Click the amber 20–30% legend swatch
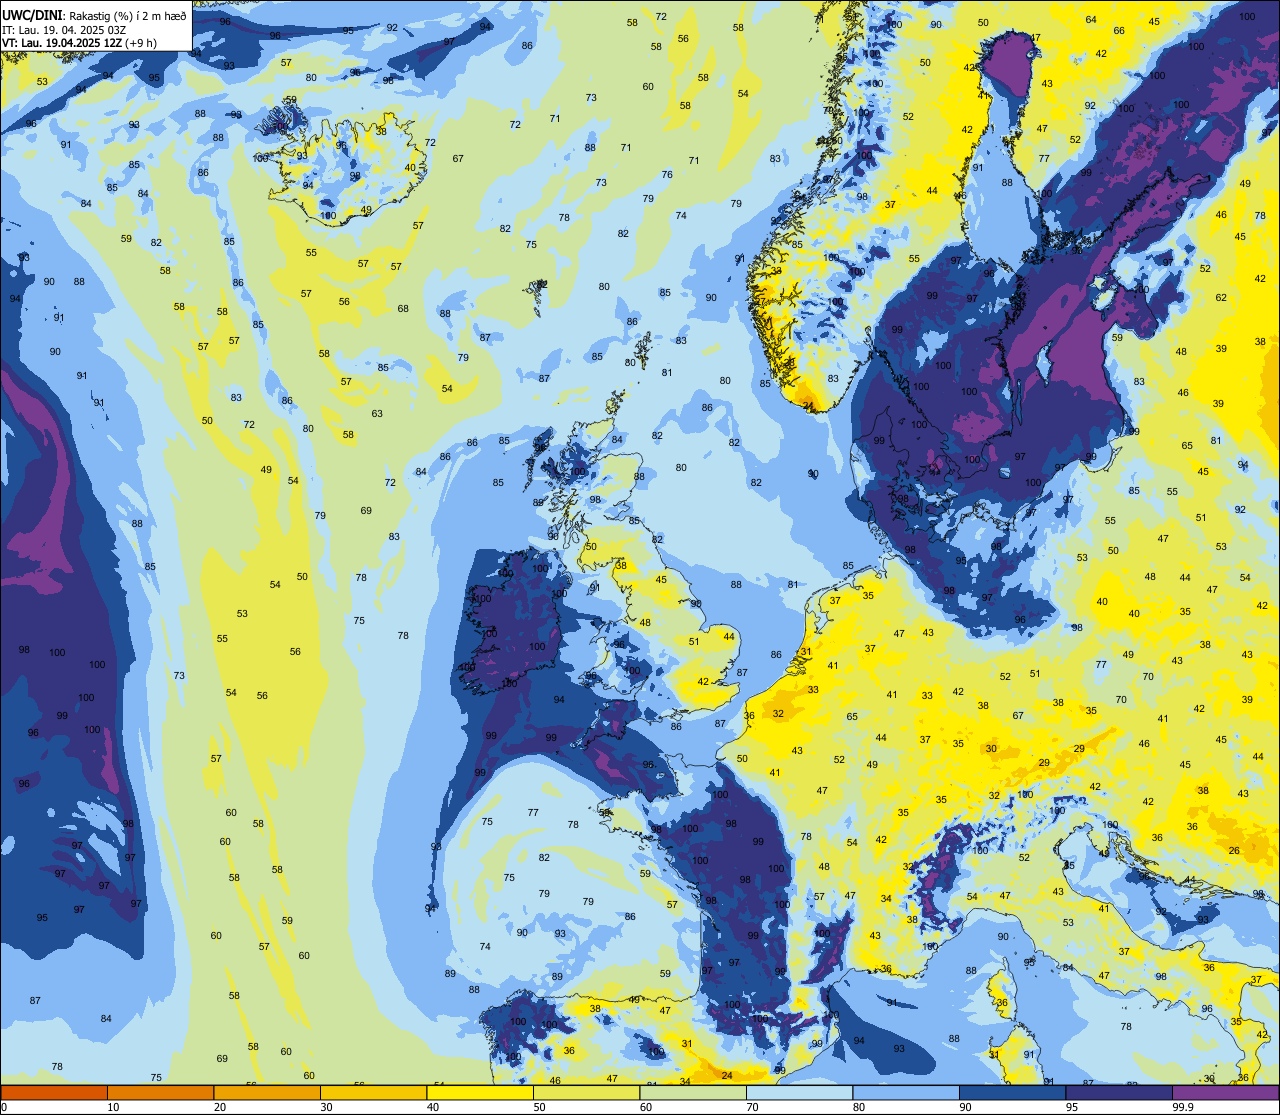The width and height of the screenshot is (1280, 1115). coord(267,1093)
